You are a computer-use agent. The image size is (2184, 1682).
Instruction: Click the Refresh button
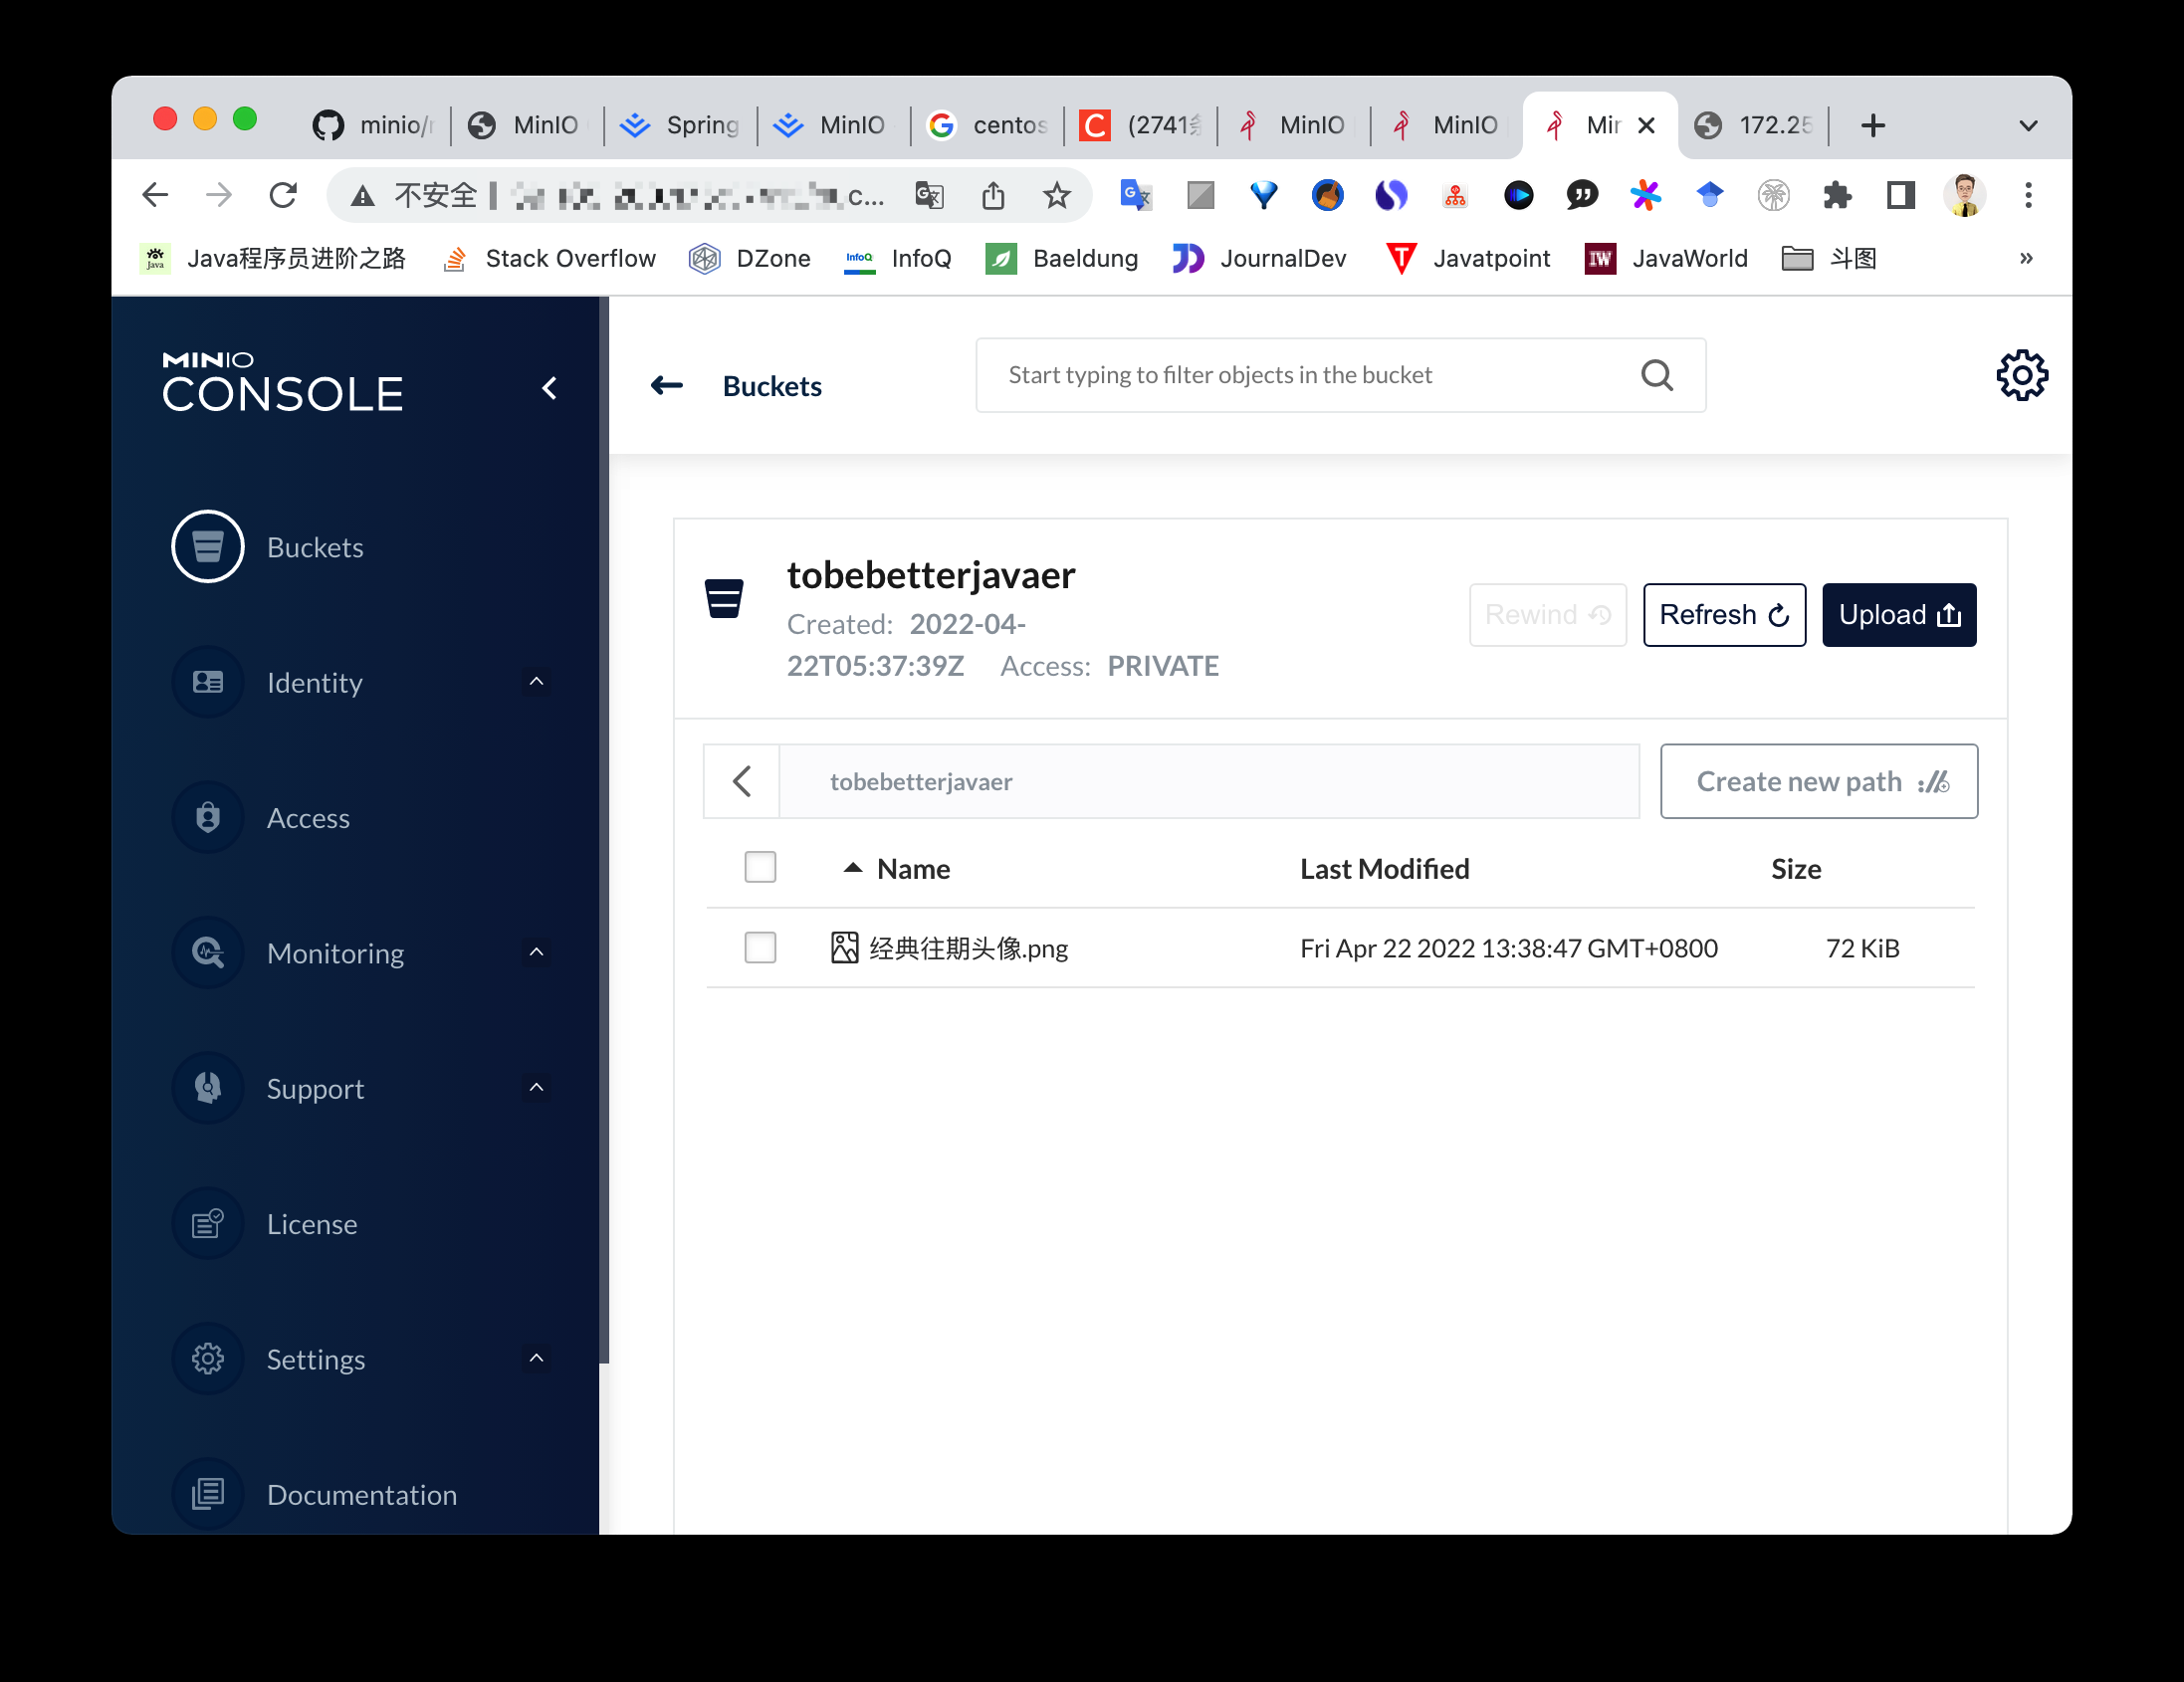[x=1723, y=615]
